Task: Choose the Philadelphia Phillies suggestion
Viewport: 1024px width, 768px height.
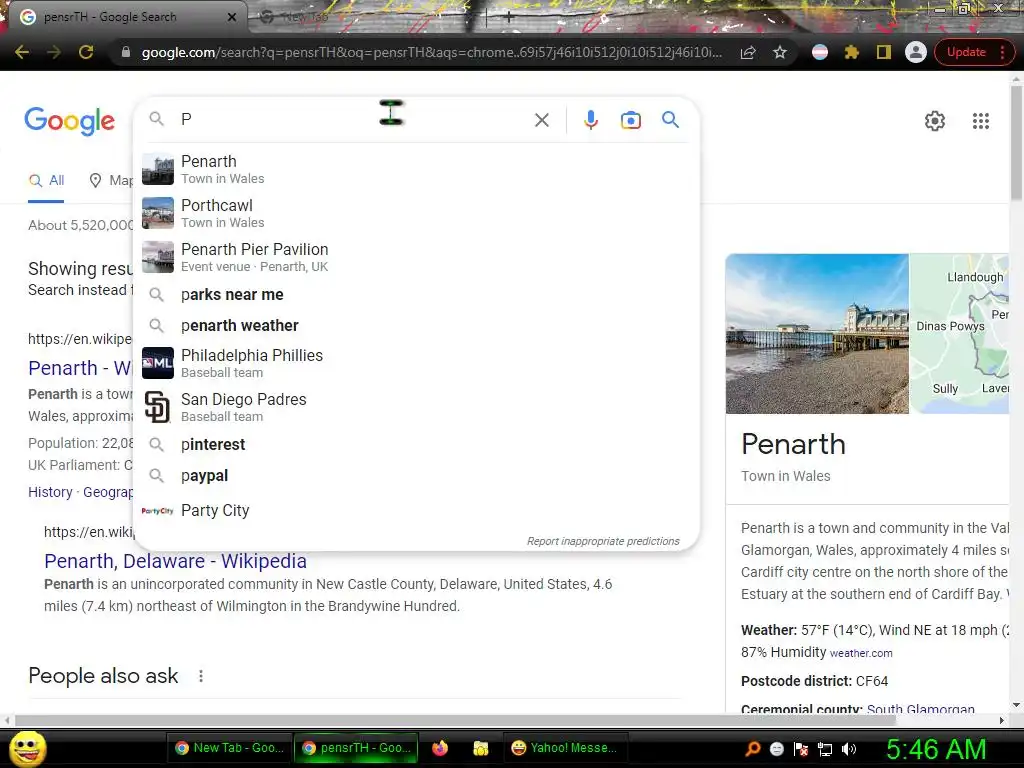Action: (x=416, y=363)
